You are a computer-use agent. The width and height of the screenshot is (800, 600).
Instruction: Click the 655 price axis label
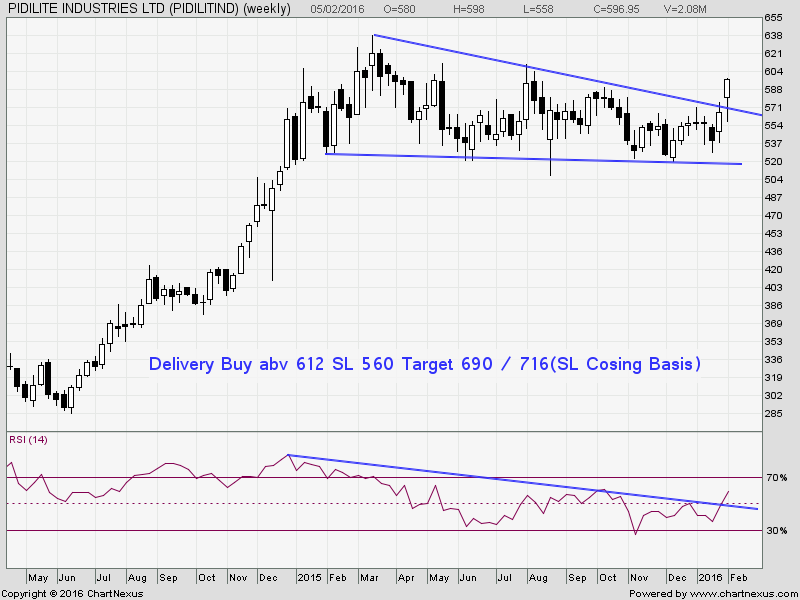point(773,18)
